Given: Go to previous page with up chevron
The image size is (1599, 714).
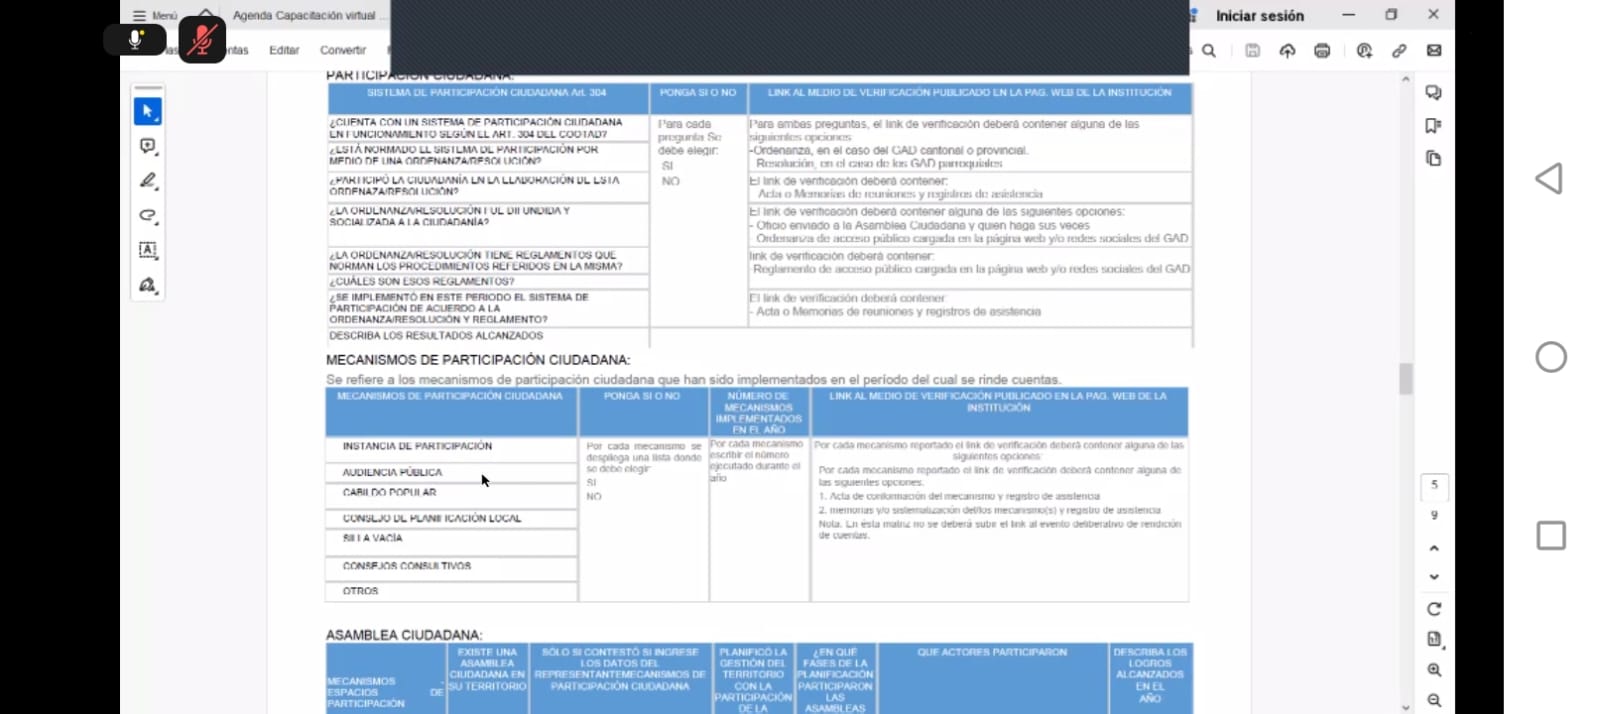Looking at the screenshot, I should pyautogui.click(x=1434, y=548).
